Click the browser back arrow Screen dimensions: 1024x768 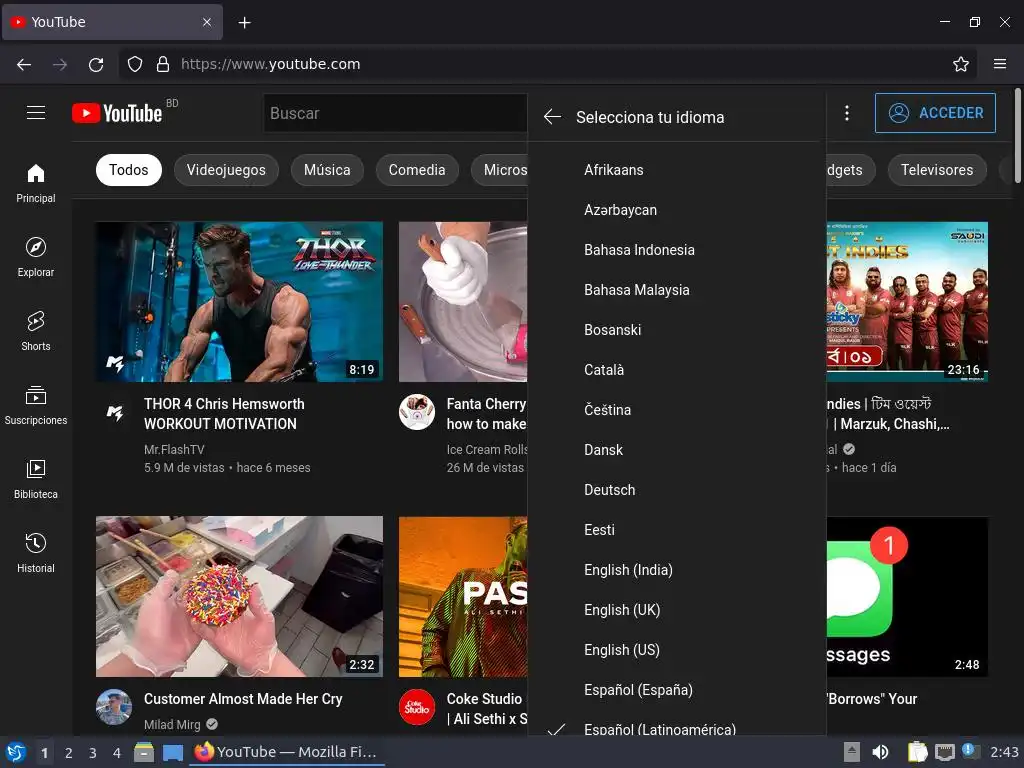[24, 64]
